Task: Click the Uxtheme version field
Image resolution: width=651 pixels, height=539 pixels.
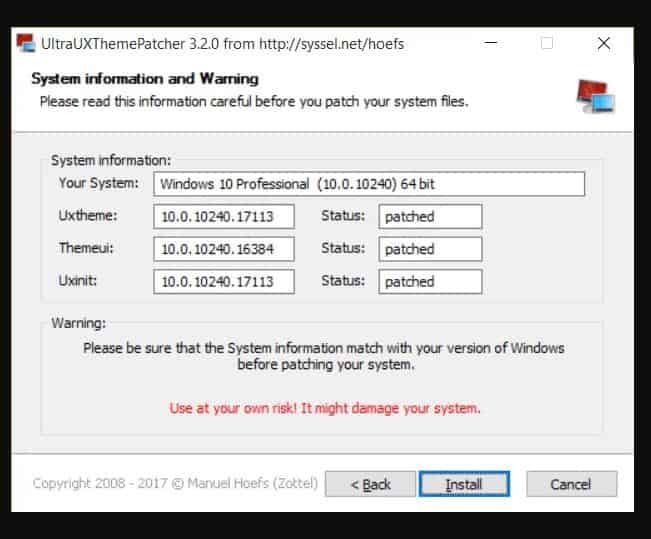Action: click(224, 216)
